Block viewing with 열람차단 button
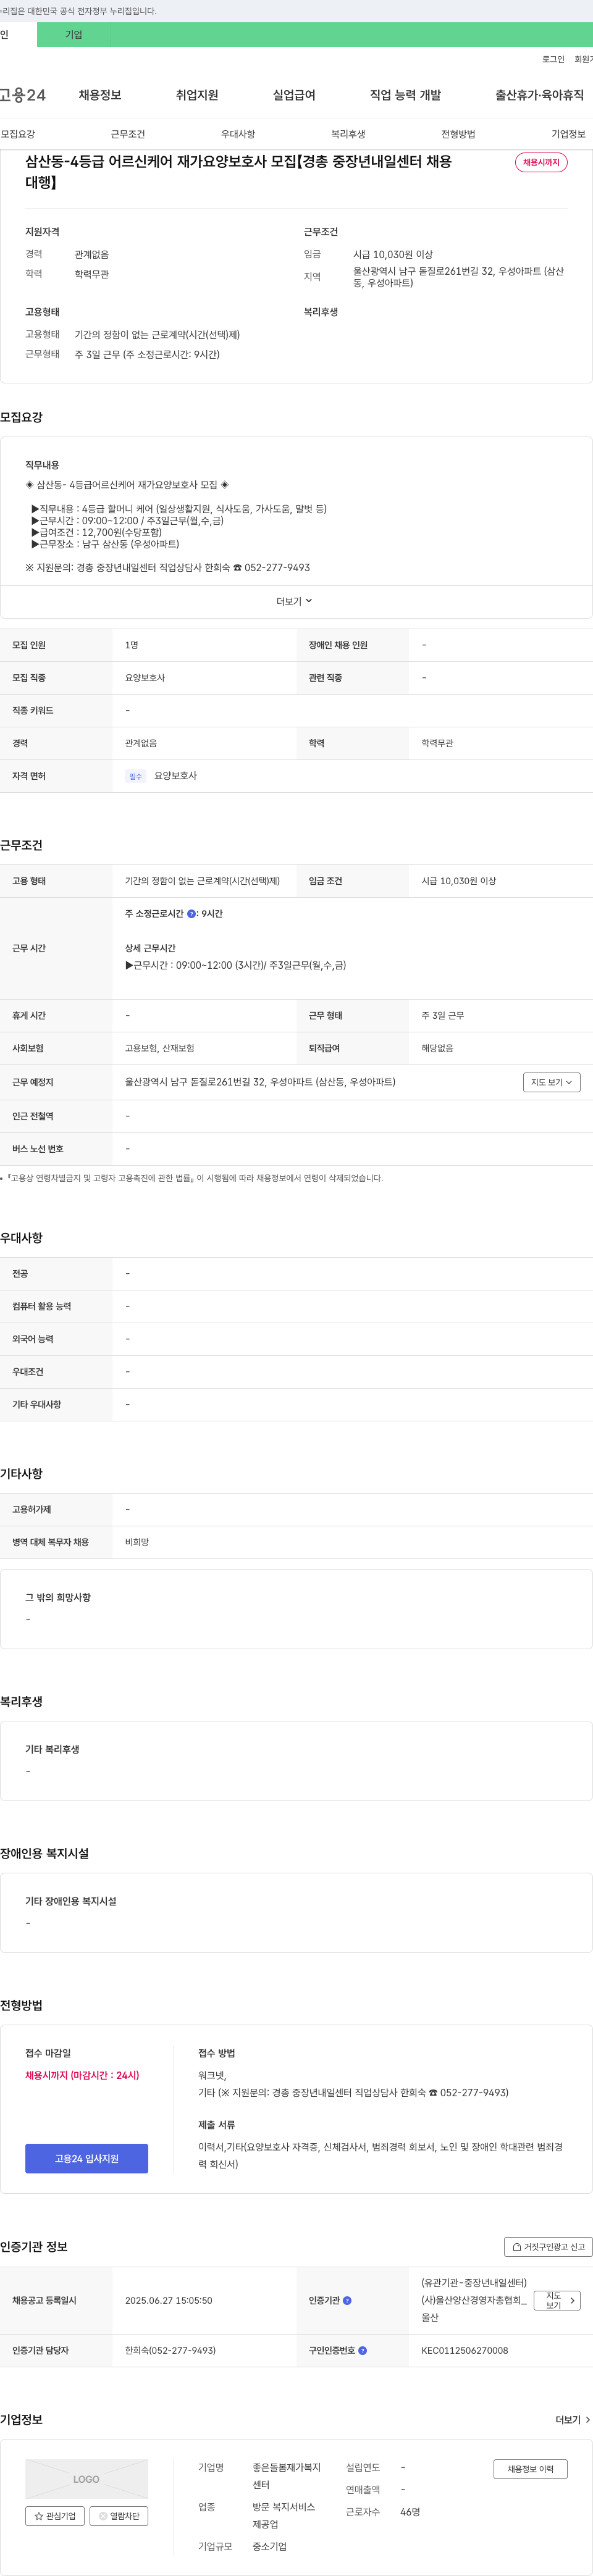Viewport: 593px width, 2576px height. [119, 2516]
